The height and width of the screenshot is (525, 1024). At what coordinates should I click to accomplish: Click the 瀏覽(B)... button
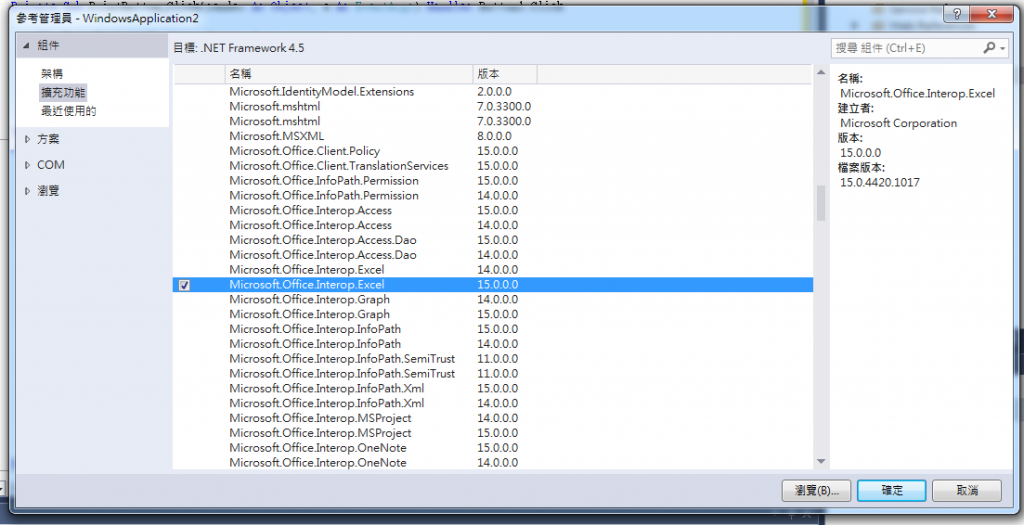pos(816,490)
